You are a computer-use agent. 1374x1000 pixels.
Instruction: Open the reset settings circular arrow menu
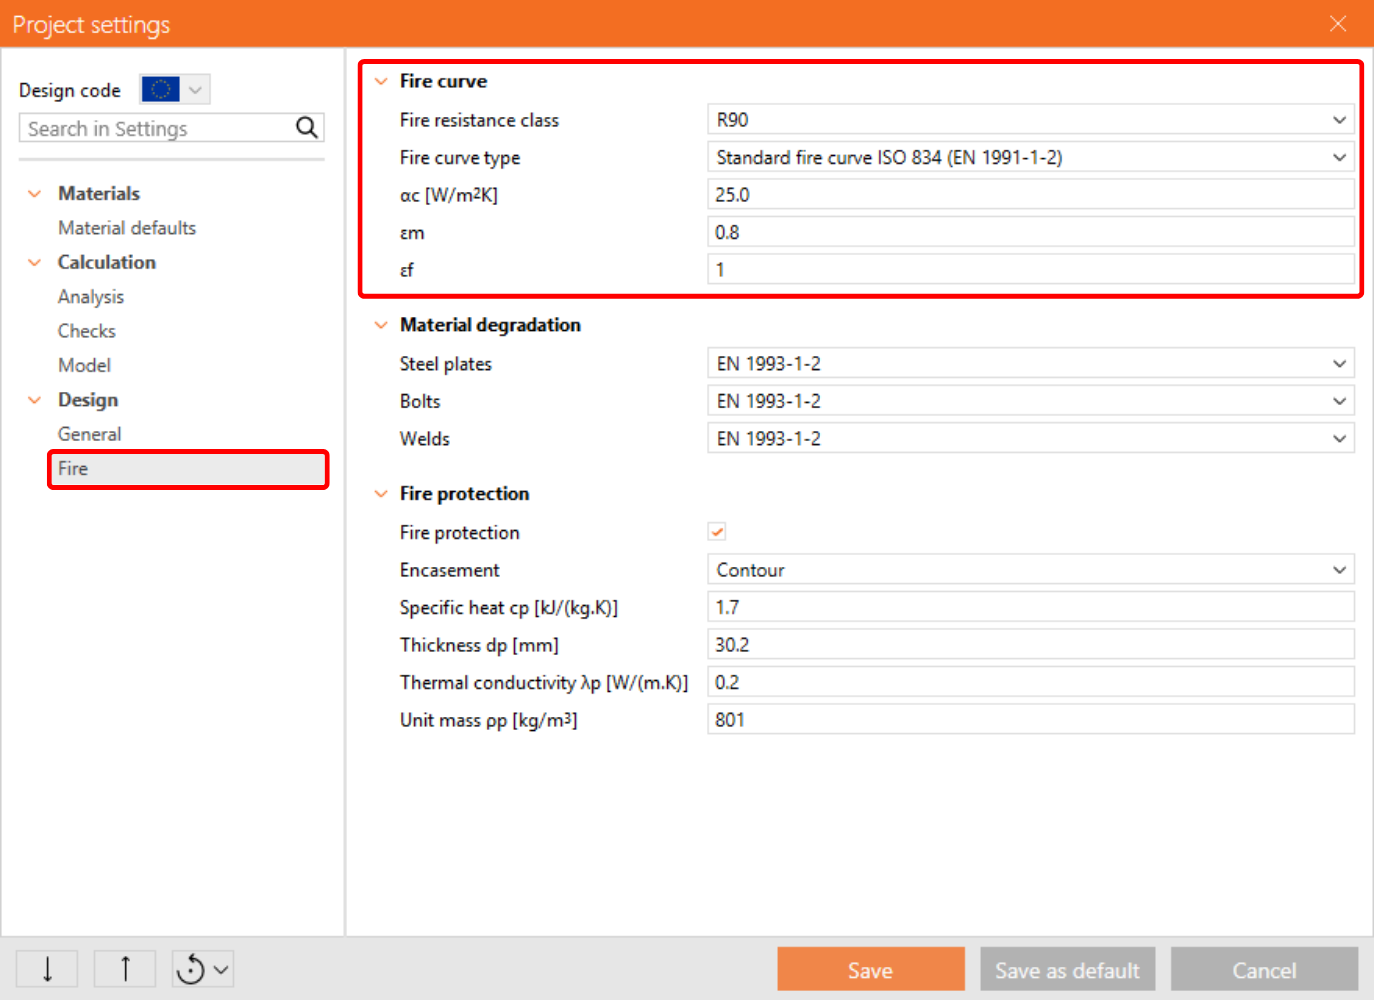pyautogui.click(x=203, y=969)
